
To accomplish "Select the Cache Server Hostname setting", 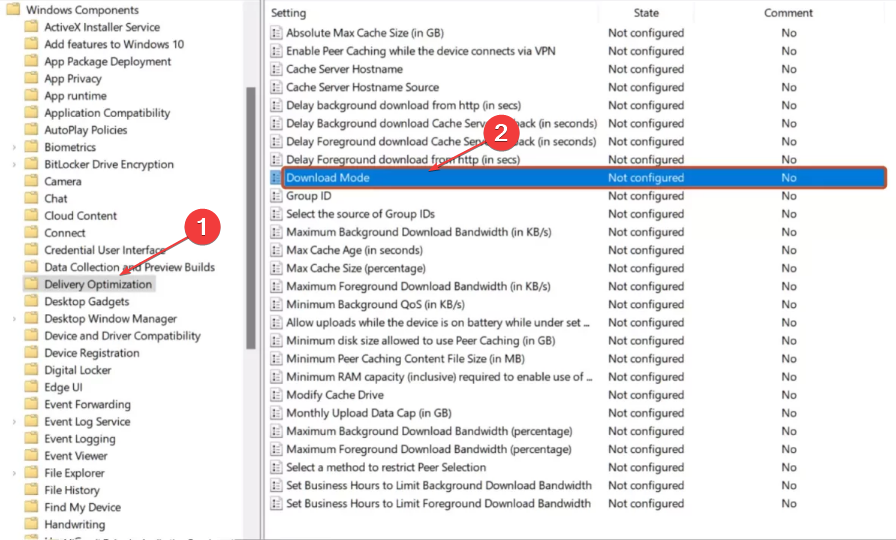I will click(345, 69).
